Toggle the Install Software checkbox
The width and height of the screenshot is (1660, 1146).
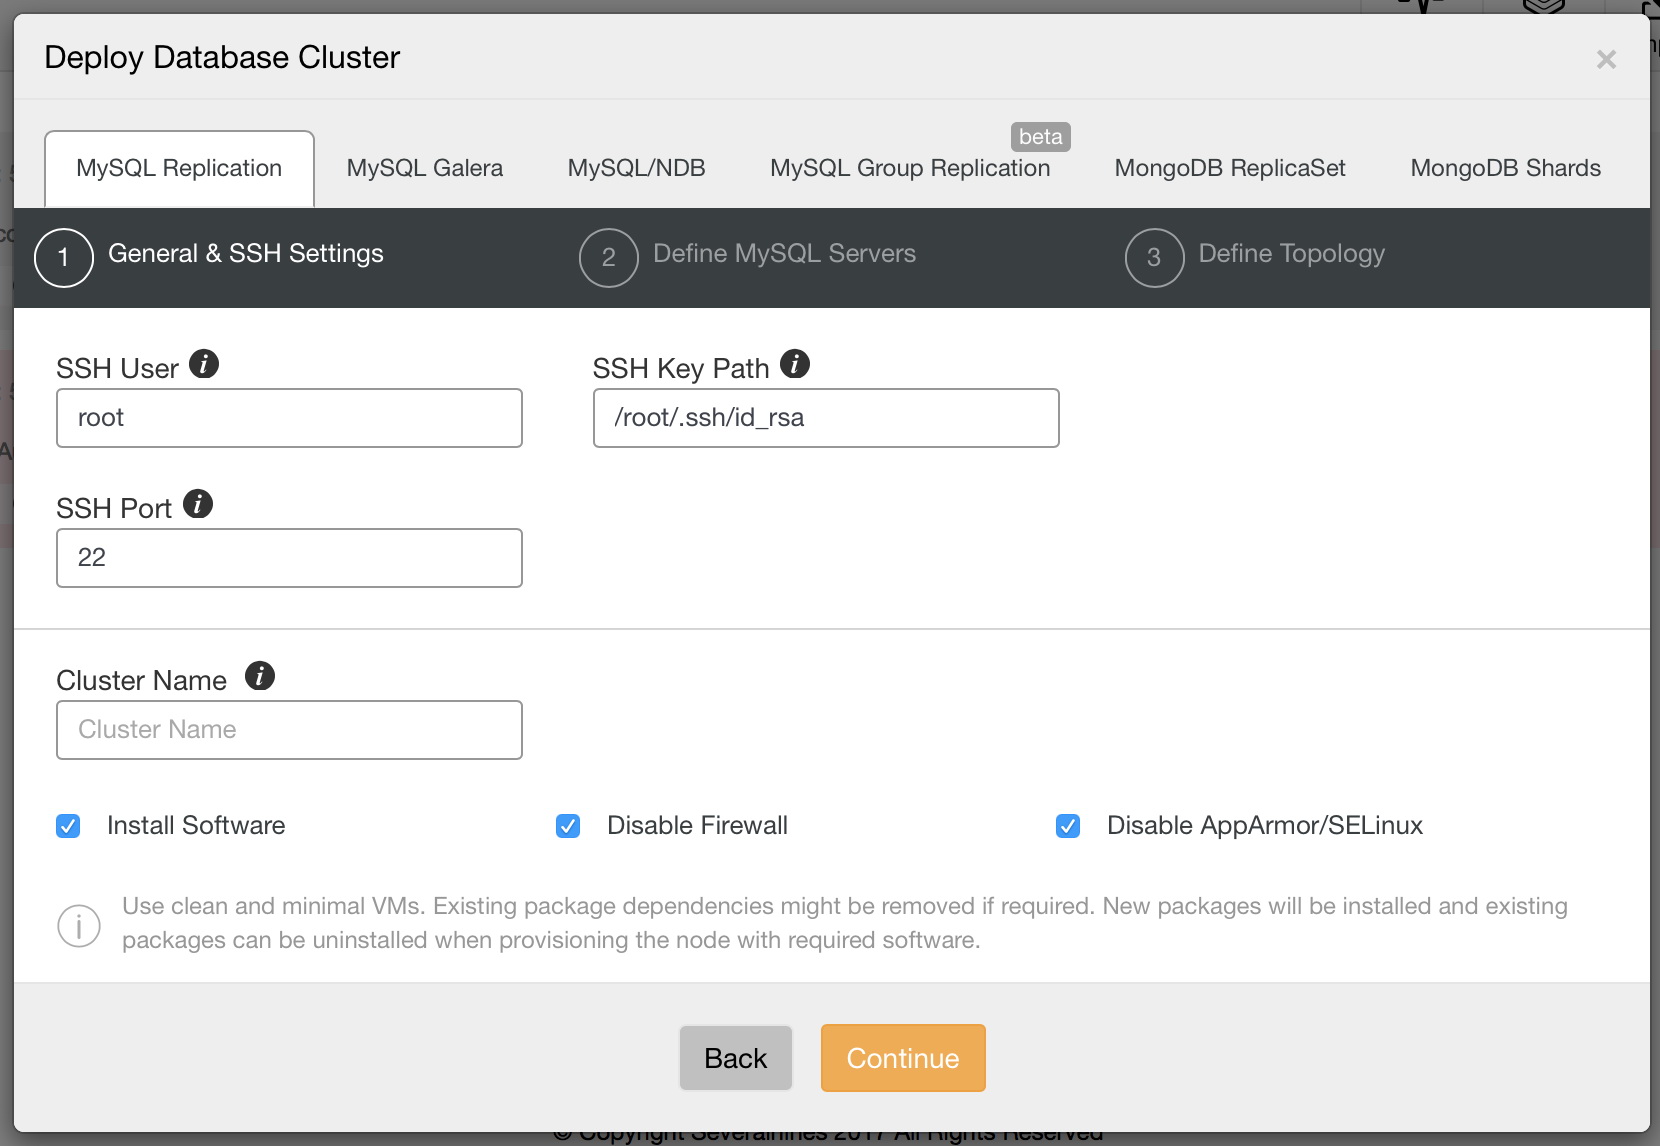pos(68,826)
